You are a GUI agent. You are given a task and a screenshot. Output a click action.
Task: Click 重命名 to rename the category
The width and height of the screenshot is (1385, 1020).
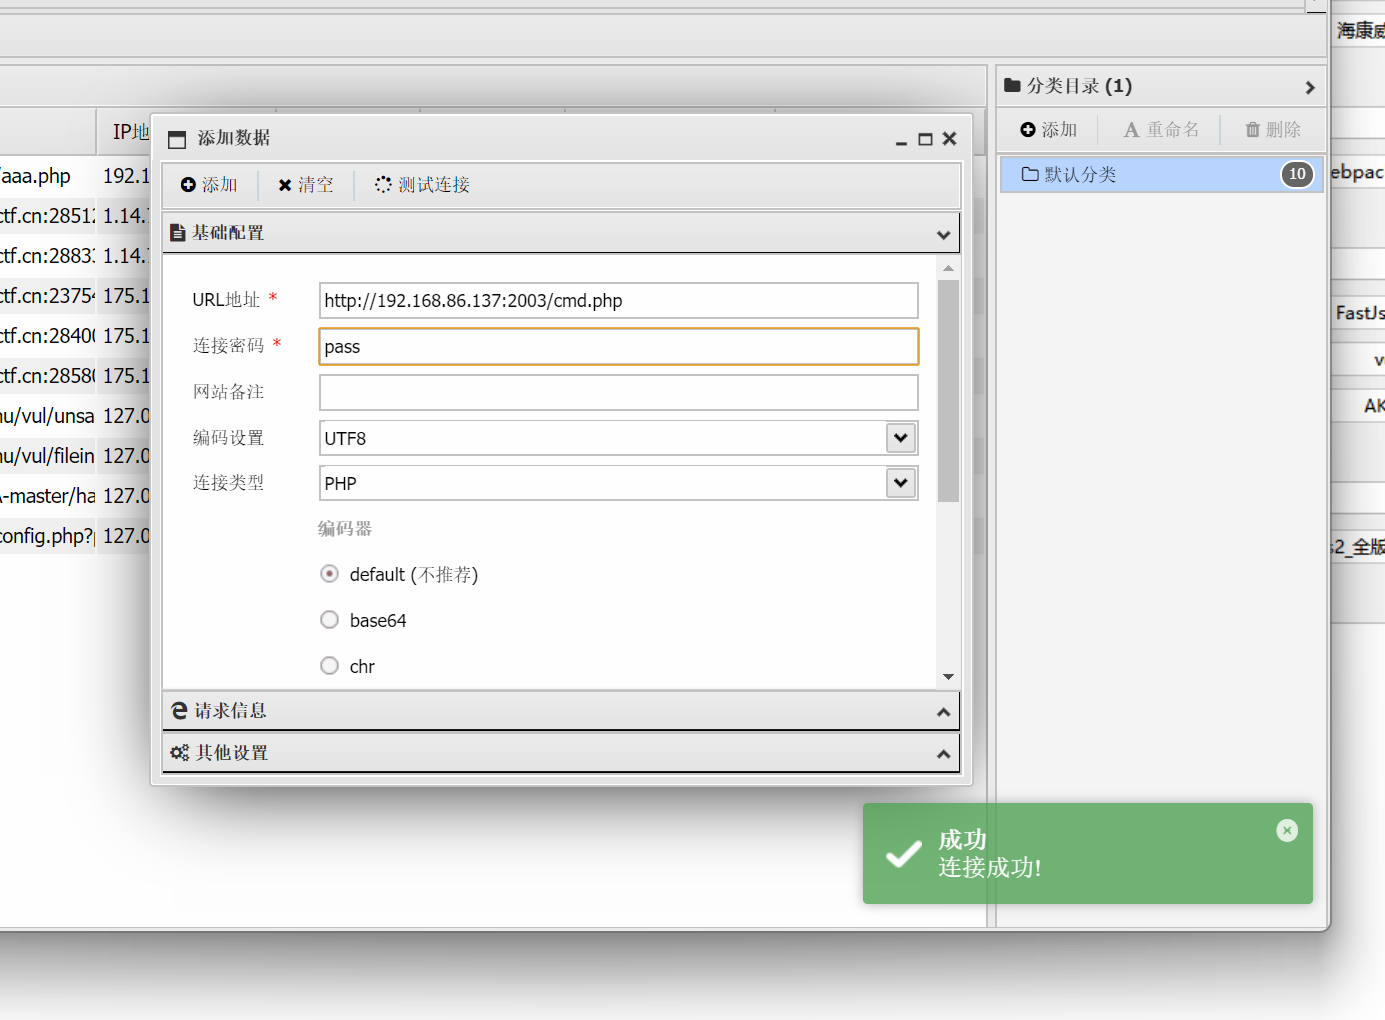coord(1161,130)
